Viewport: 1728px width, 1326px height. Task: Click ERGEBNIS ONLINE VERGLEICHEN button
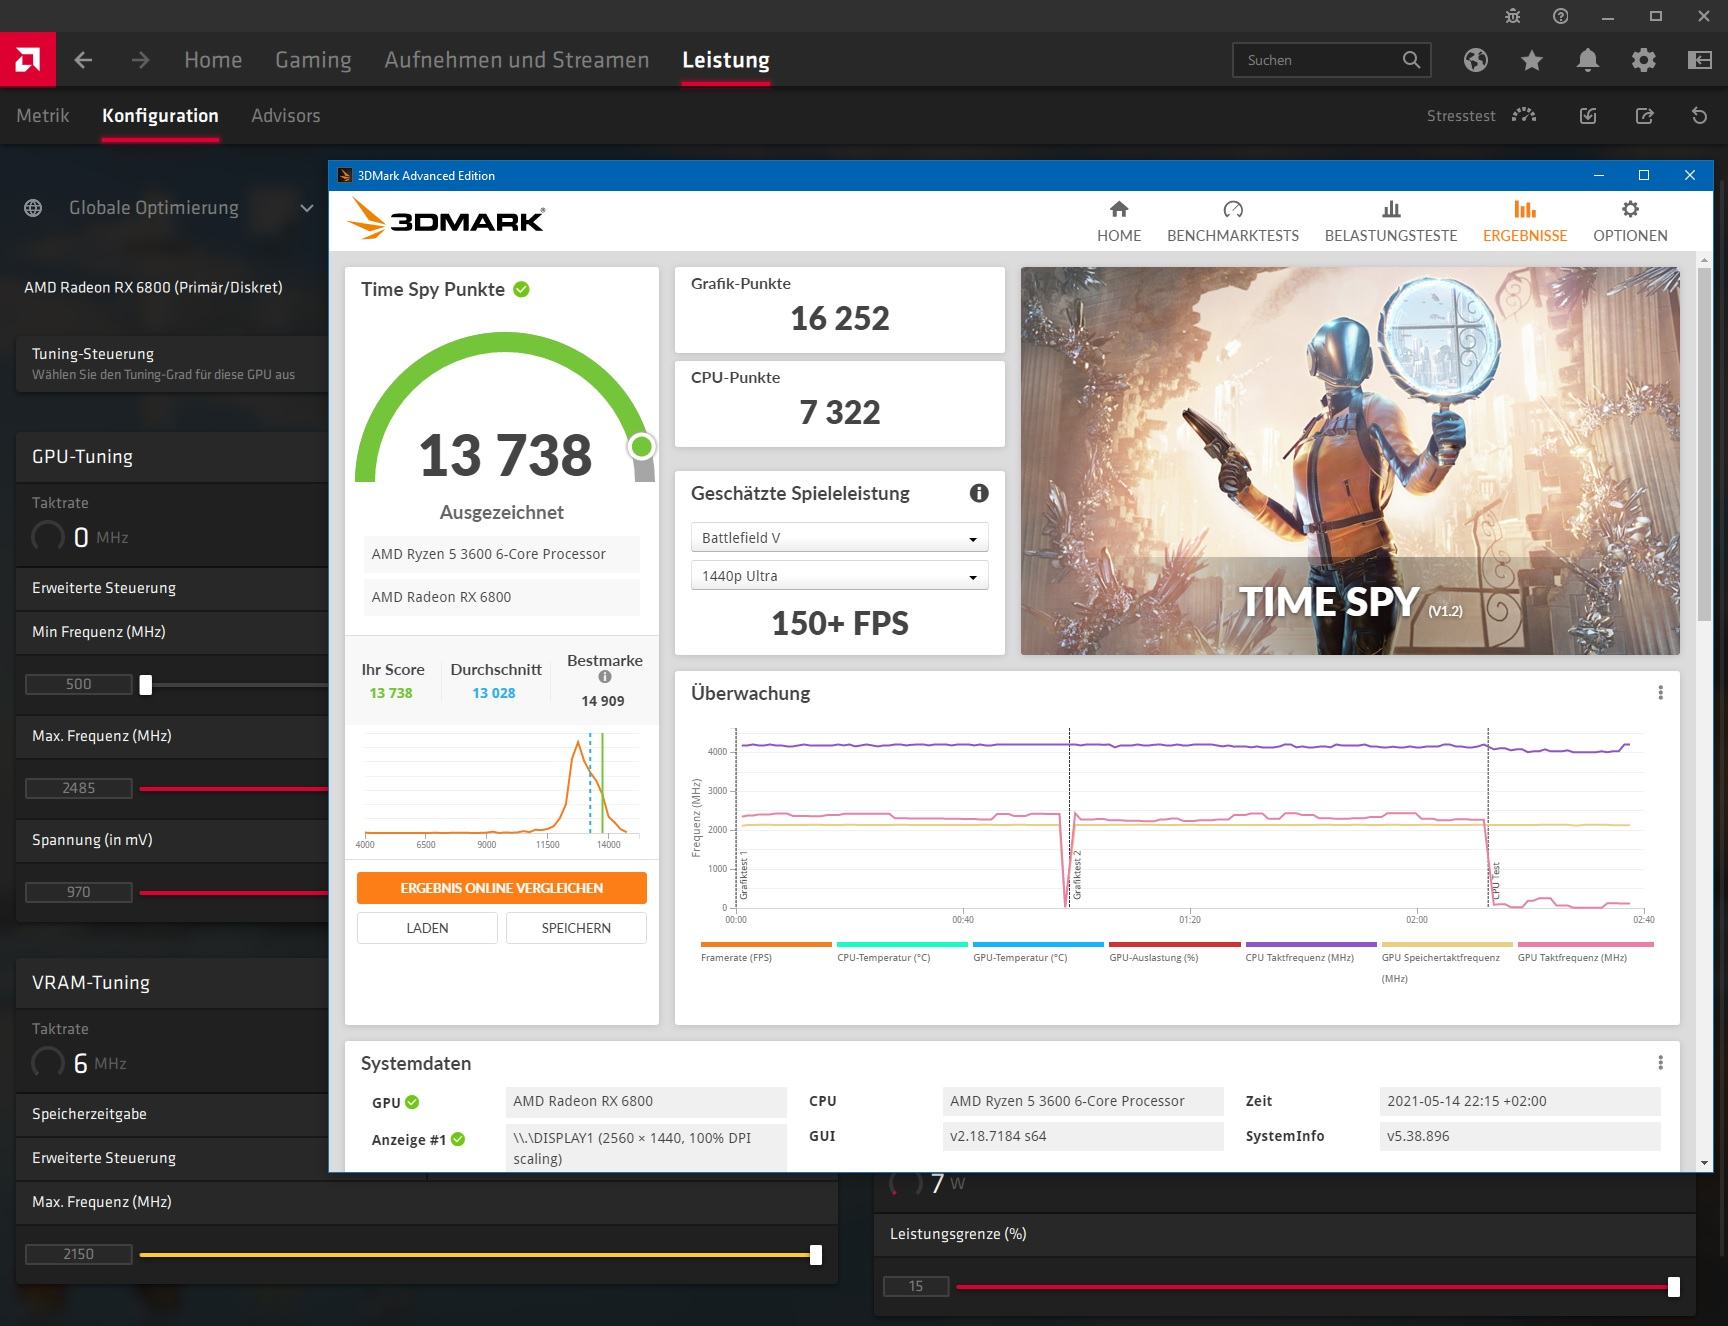point(501,888)
